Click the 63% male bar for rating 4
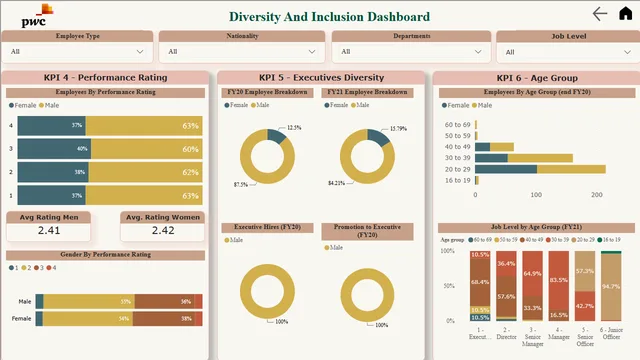Screen dimensions: 640x360 pos(144,125)
